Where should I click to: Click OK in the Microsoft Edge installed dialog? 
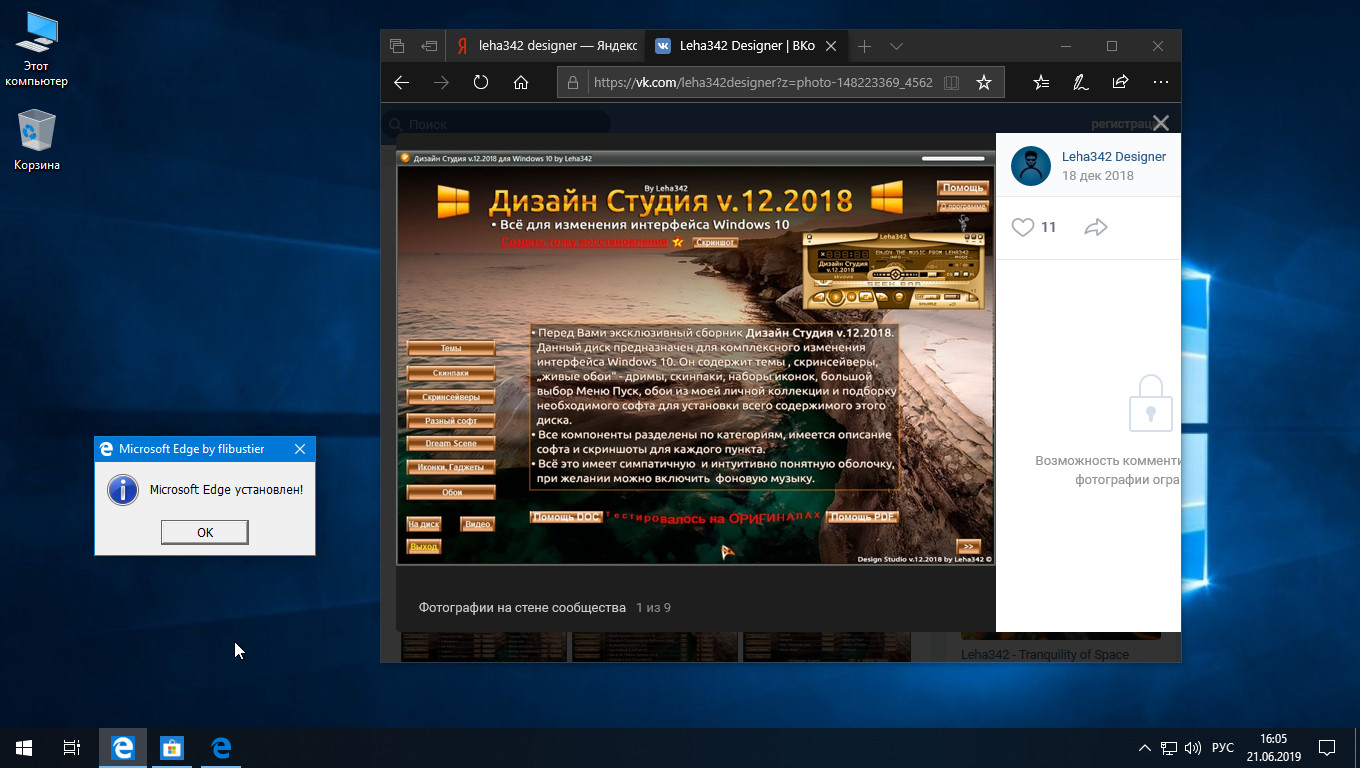pos(205,532)
